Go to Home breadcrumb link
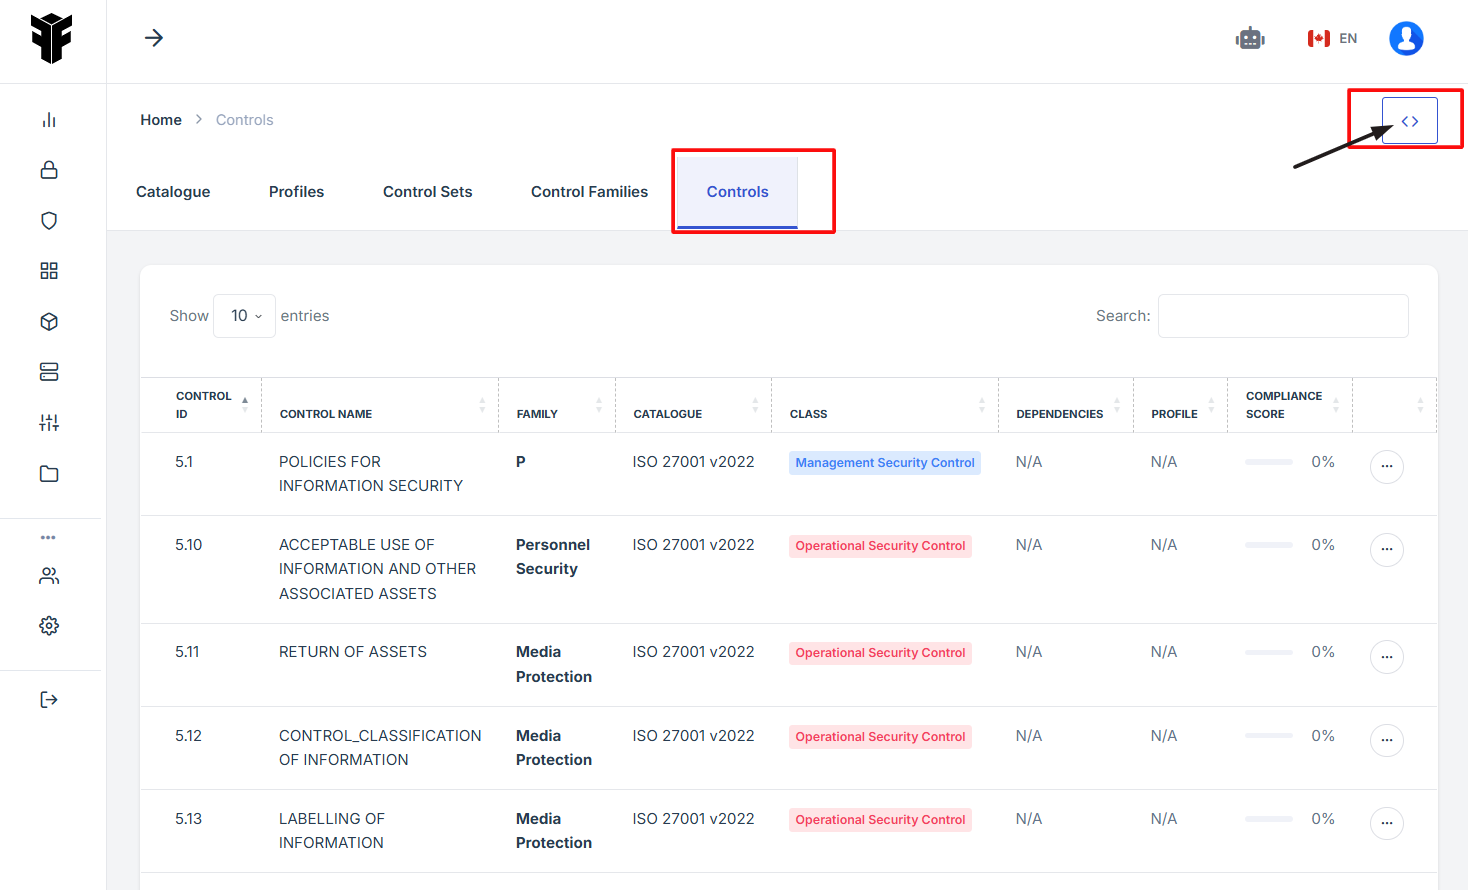Viewport: 1468px width, 890px height. [x=161, y=120]
